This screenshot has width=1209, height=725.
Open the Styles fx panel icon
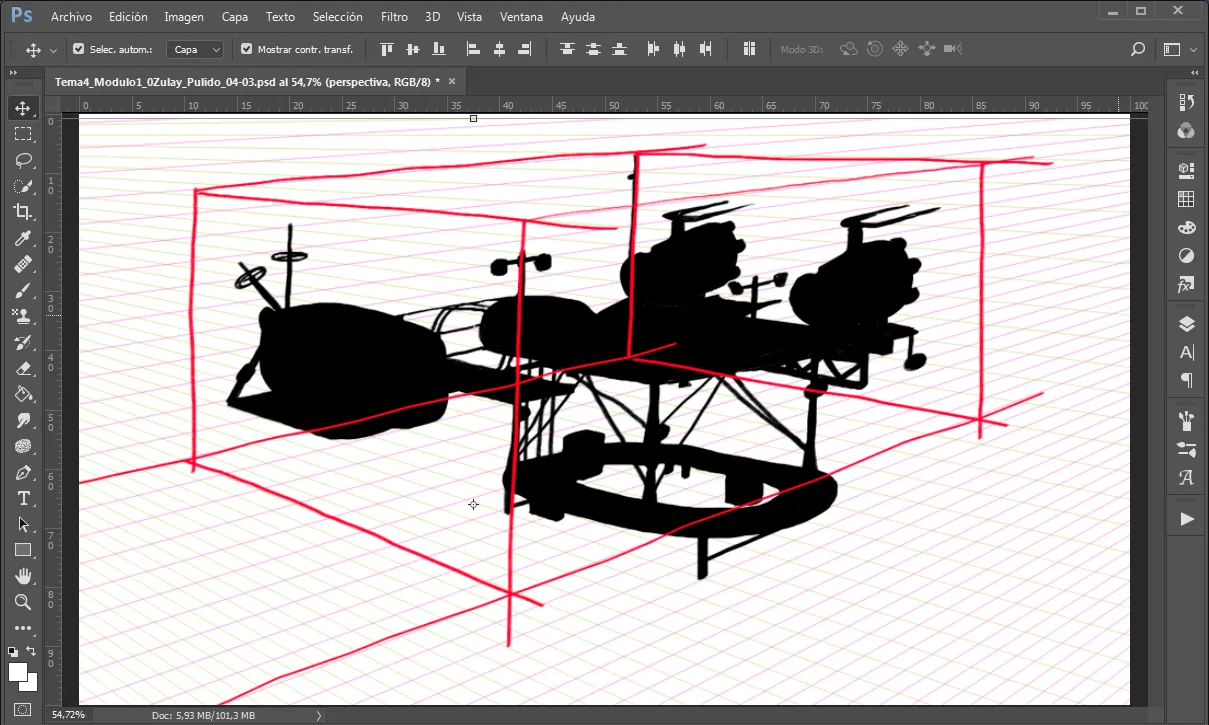1187,285
